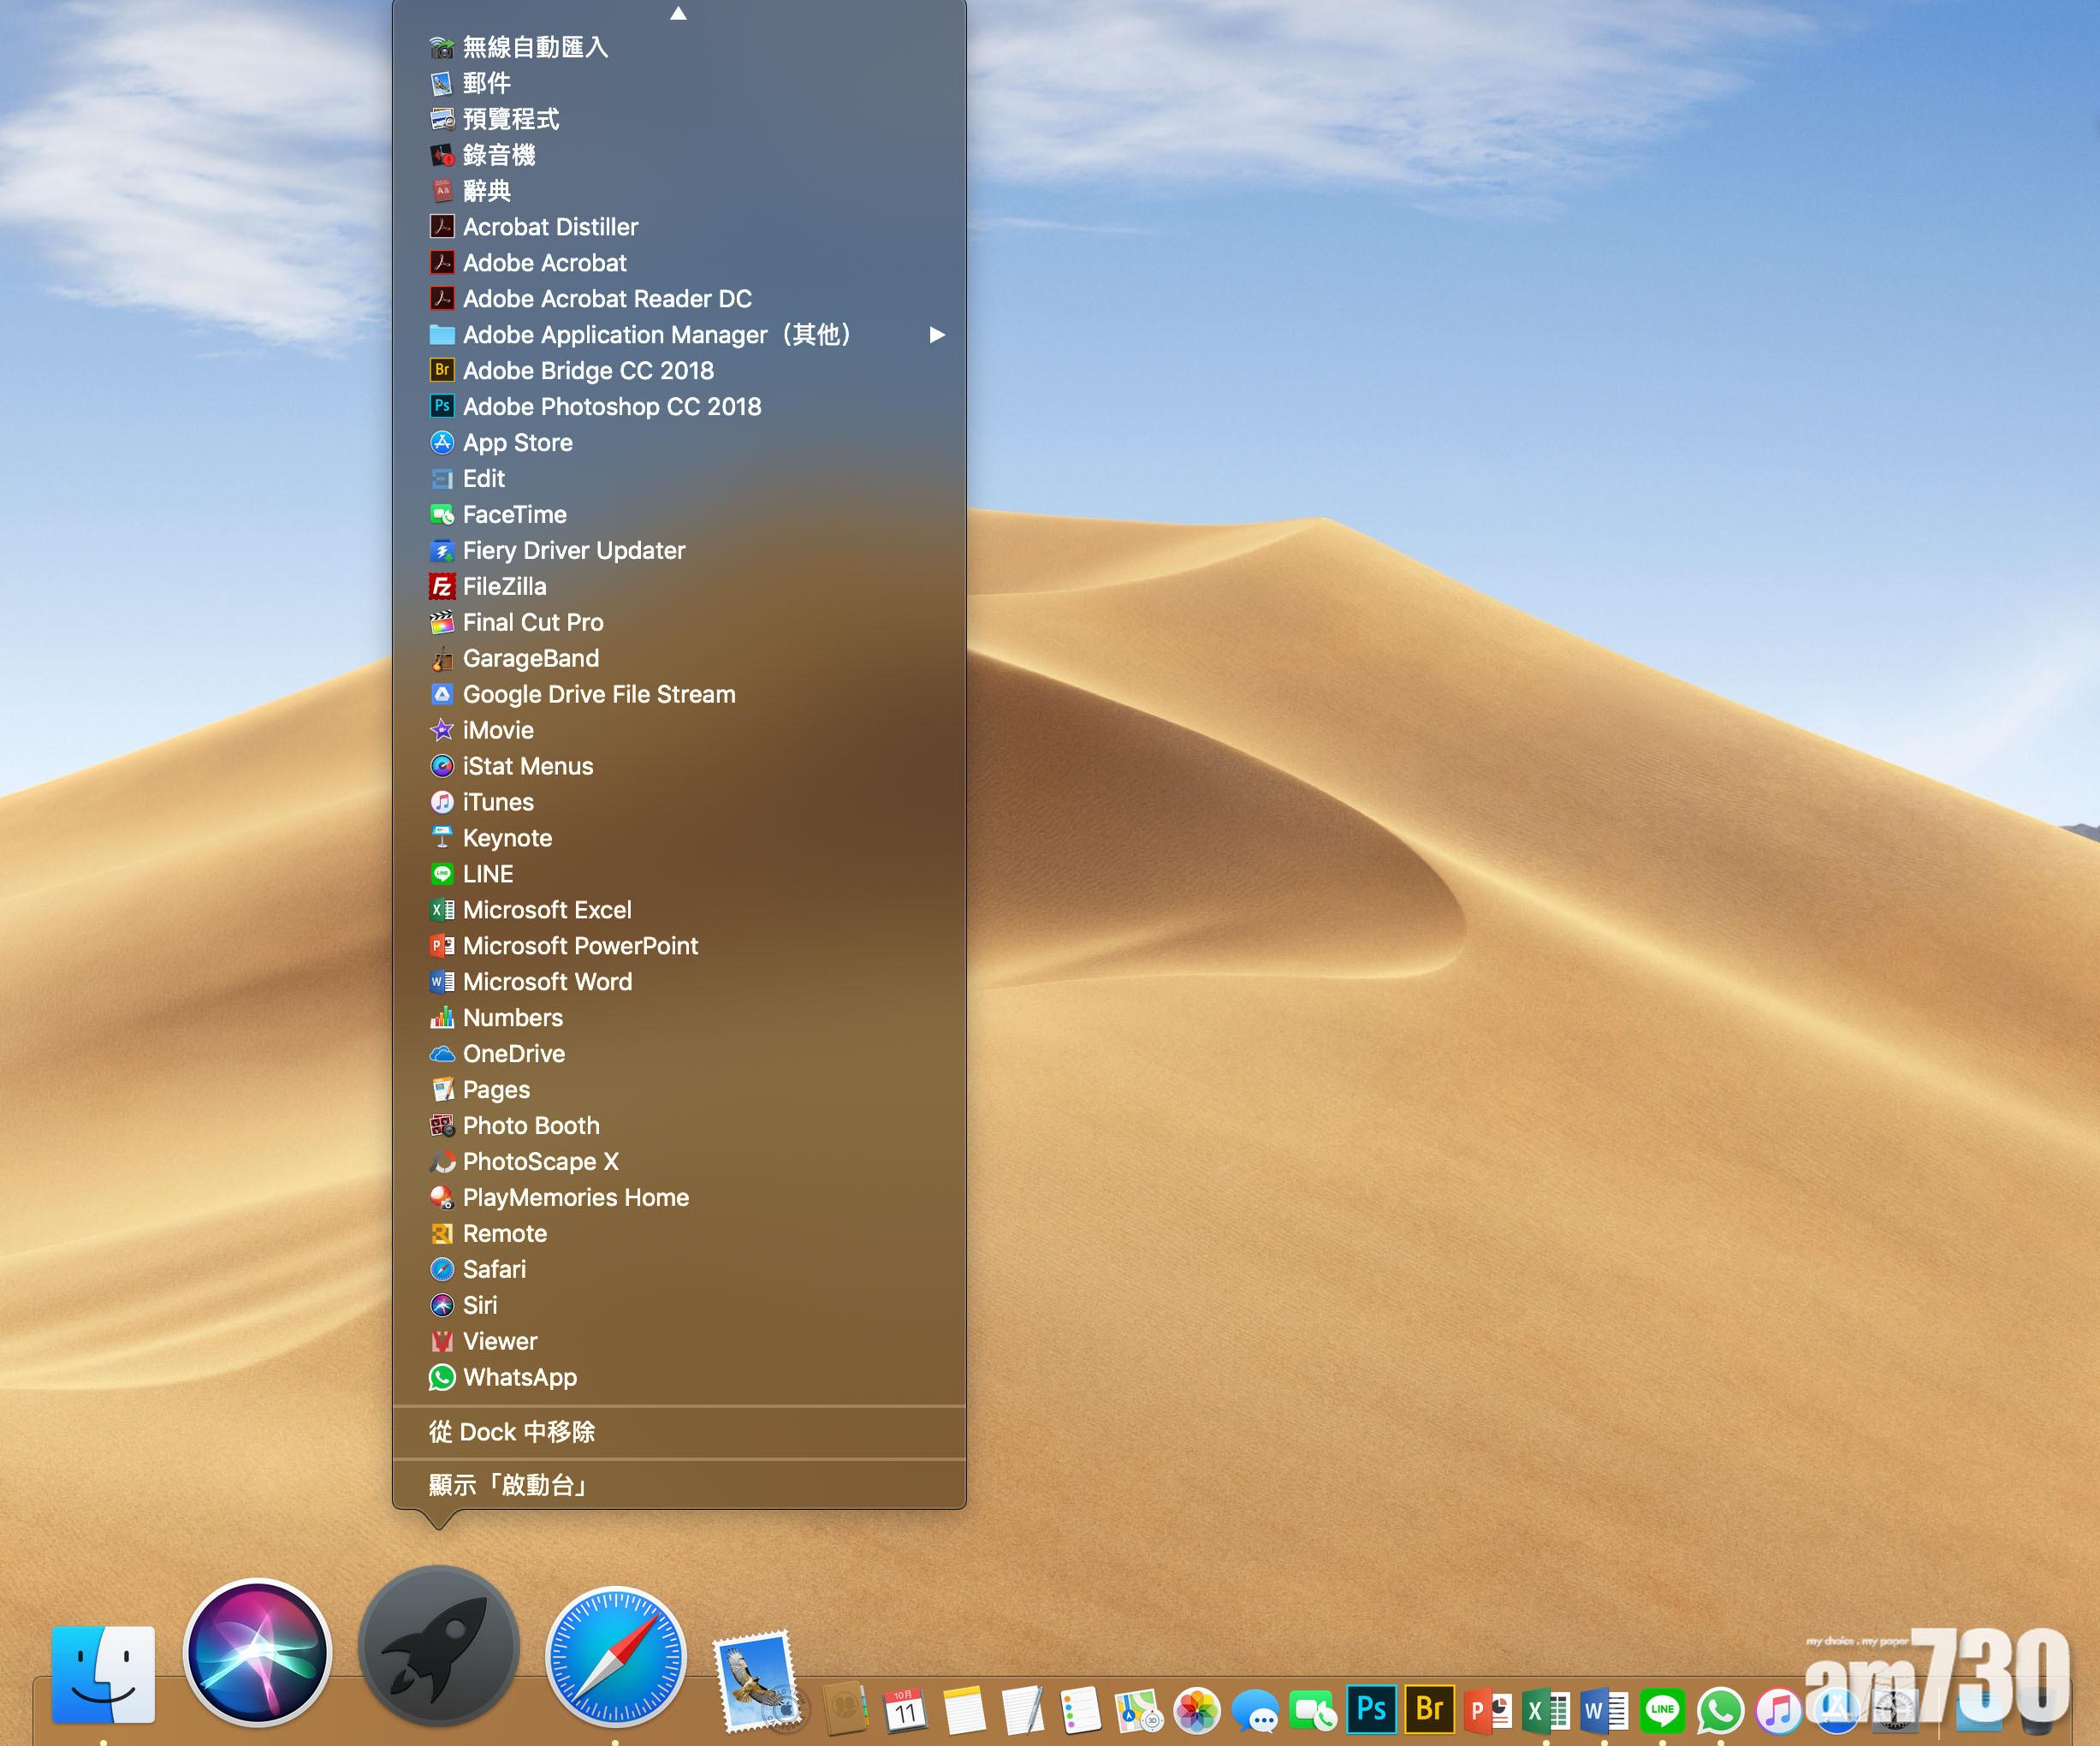Click the Finder icon in Dock
Screen dimensions: 2100x1746
pyautogui.click(x=103, y=1674)
